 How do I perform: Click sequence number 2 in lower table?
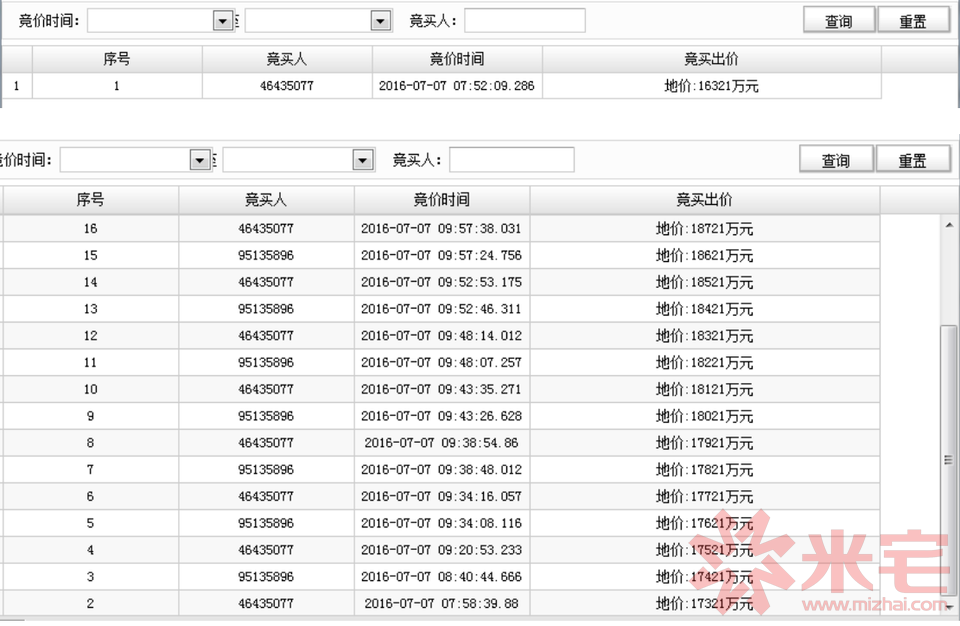91,603
